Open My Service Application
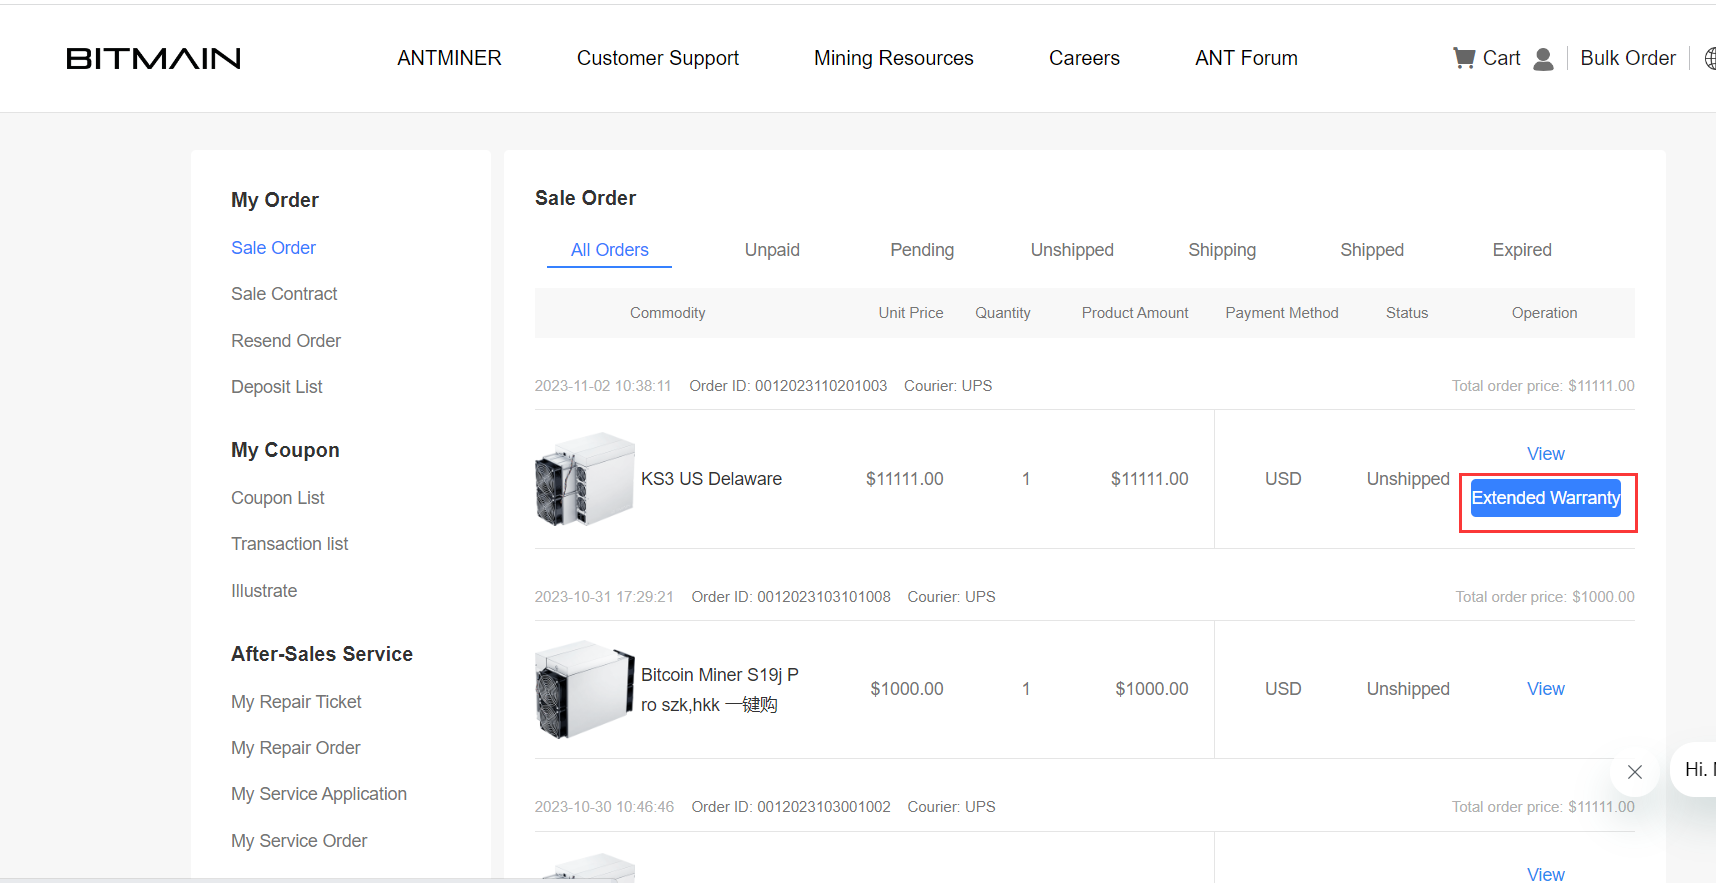Viewport: 1716px width, 883px height. 319,794
